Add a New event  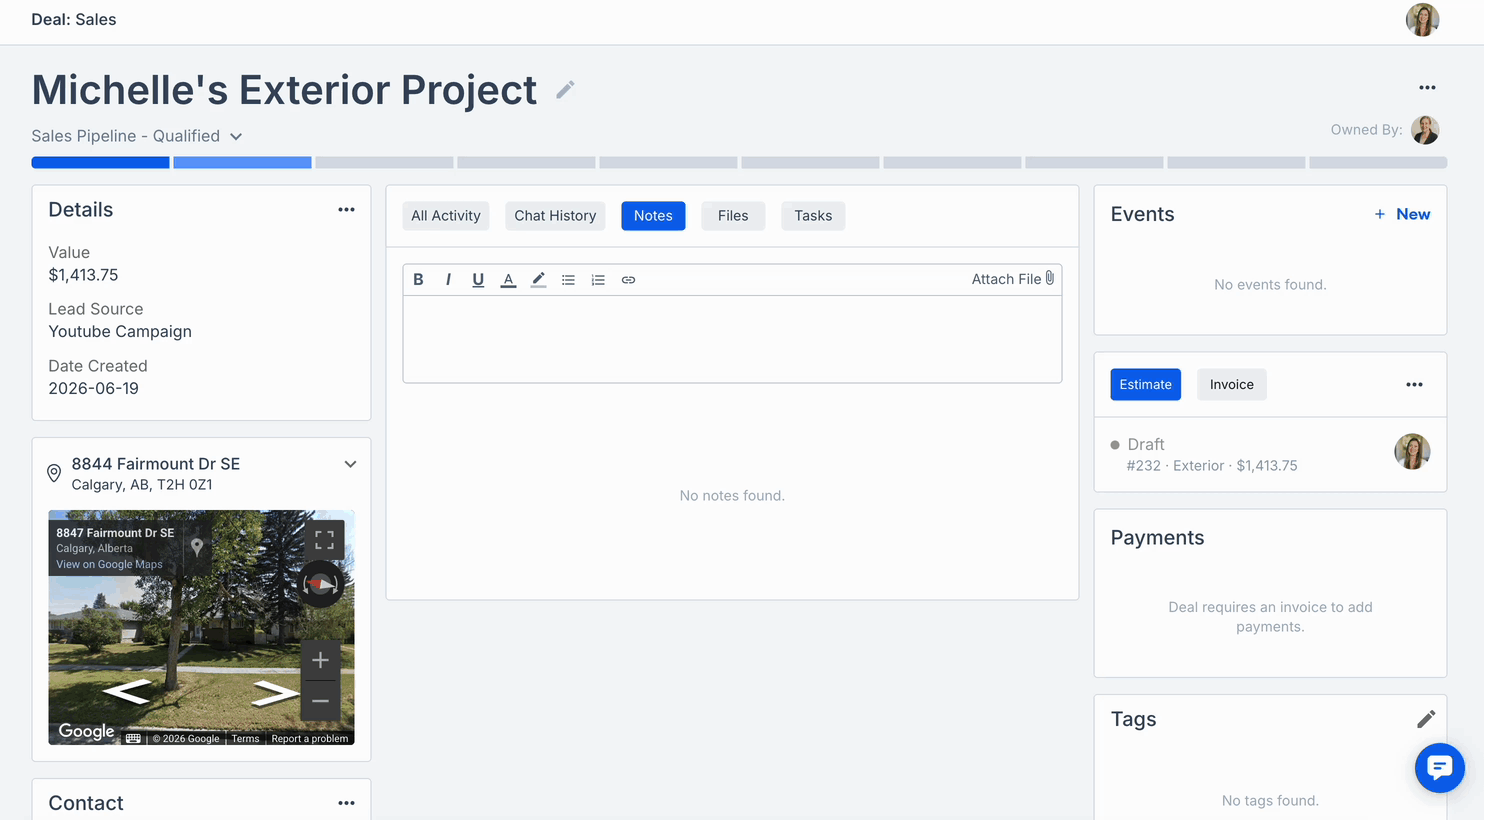1402,214
